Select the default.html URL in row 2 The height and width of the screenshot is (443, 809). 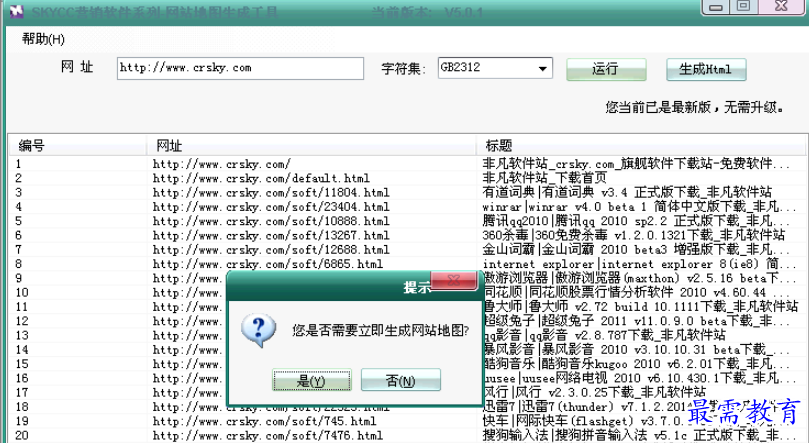[x=261, y=178]
